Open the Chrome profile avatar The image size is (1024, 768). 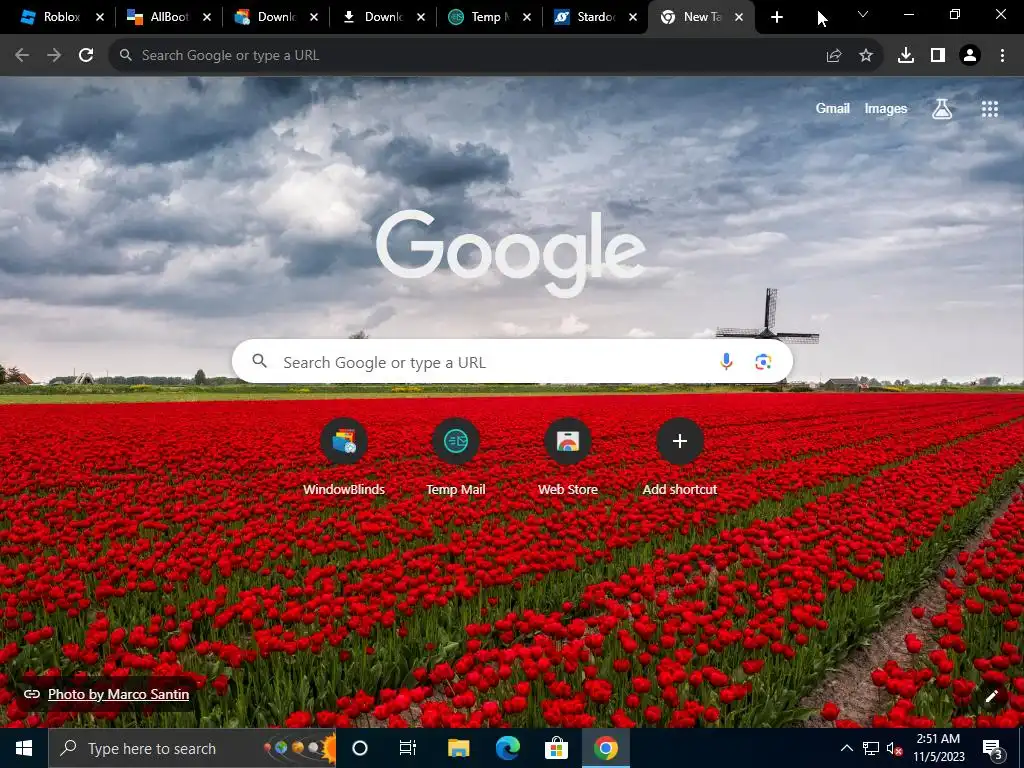(970, 56)
